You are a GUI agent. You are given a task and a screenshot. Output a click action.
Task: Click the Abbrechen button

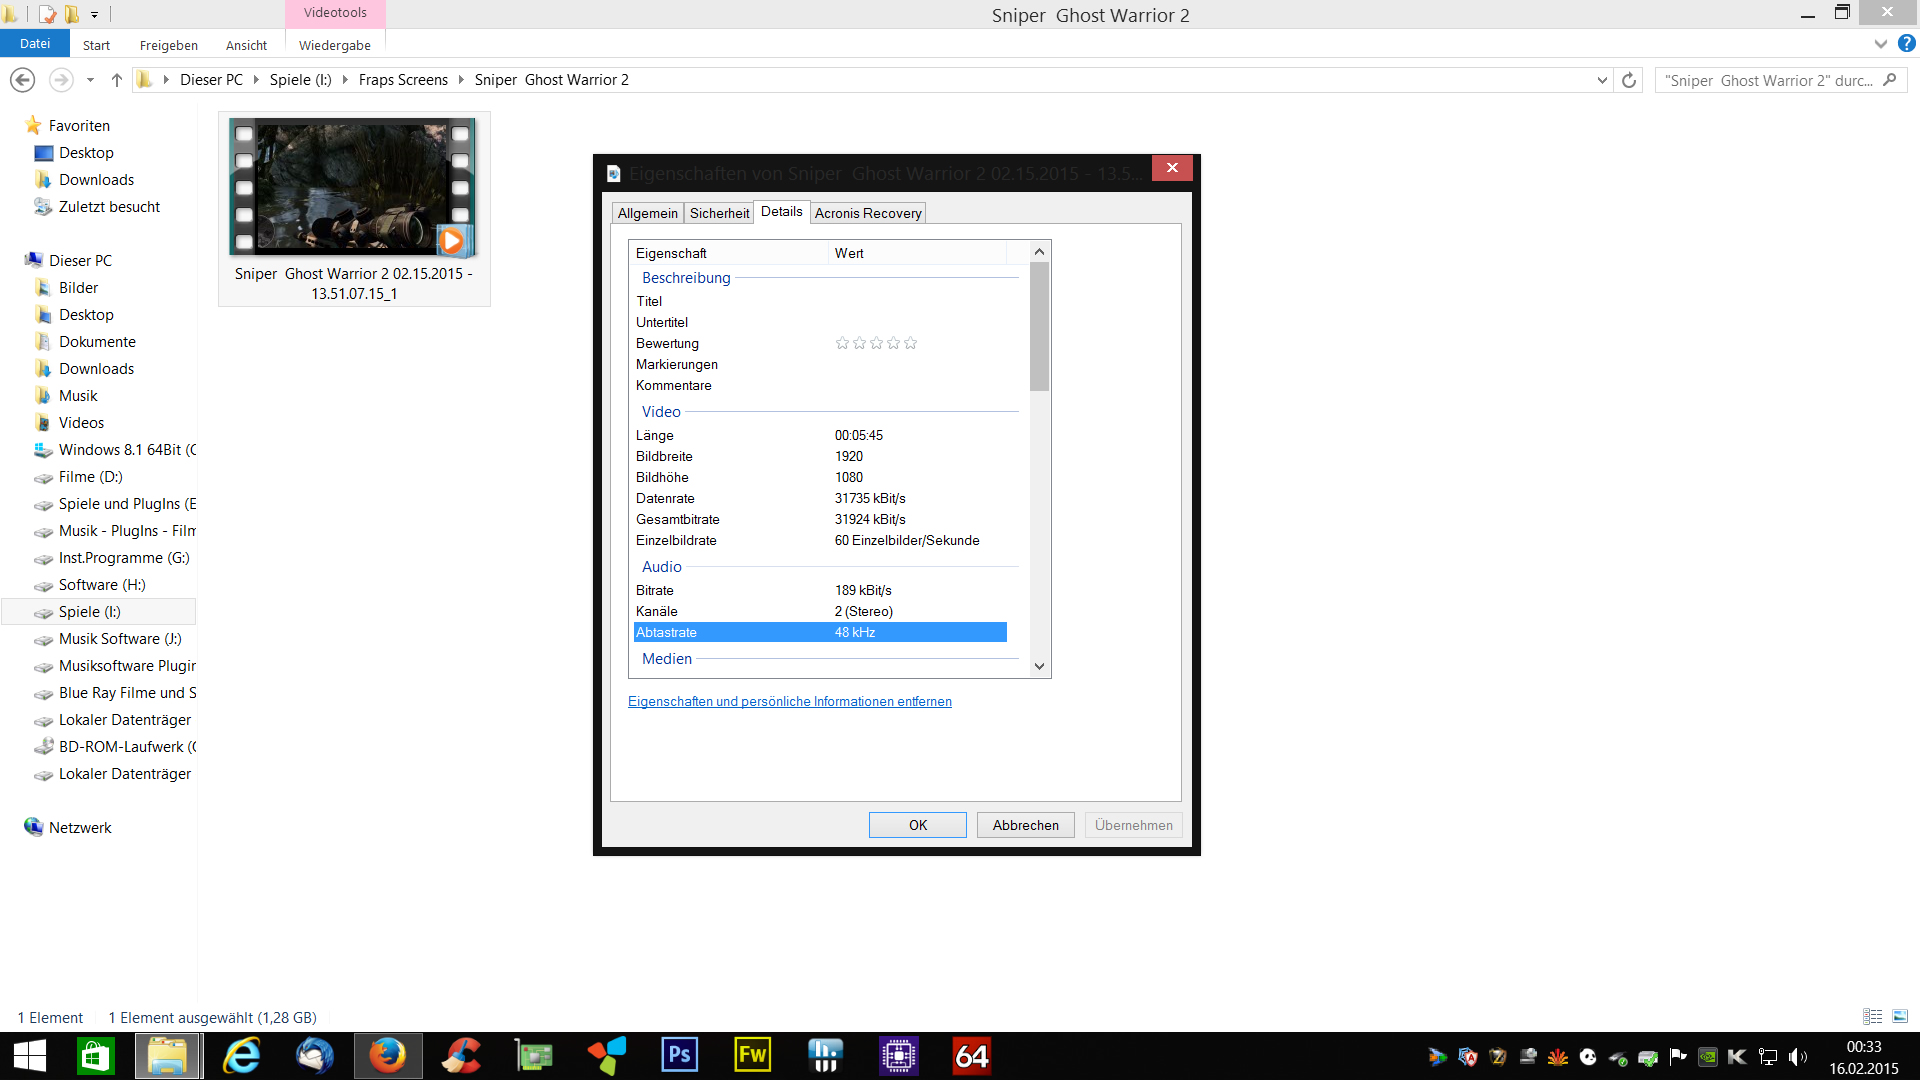point(1025,825)
